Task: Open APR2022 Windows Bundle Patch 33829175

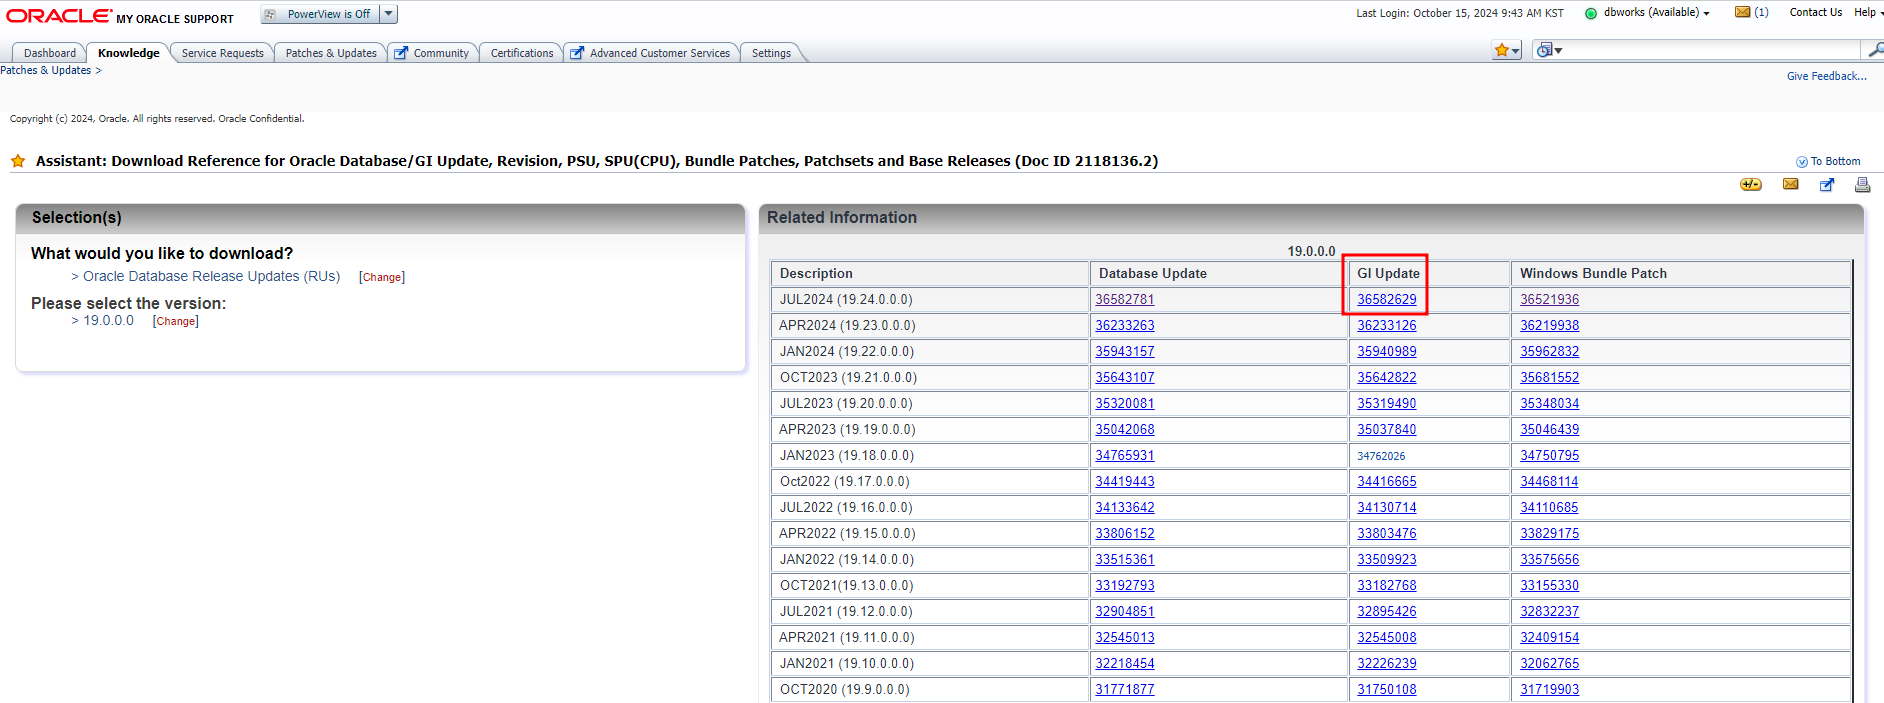Action: [1550, 533]
